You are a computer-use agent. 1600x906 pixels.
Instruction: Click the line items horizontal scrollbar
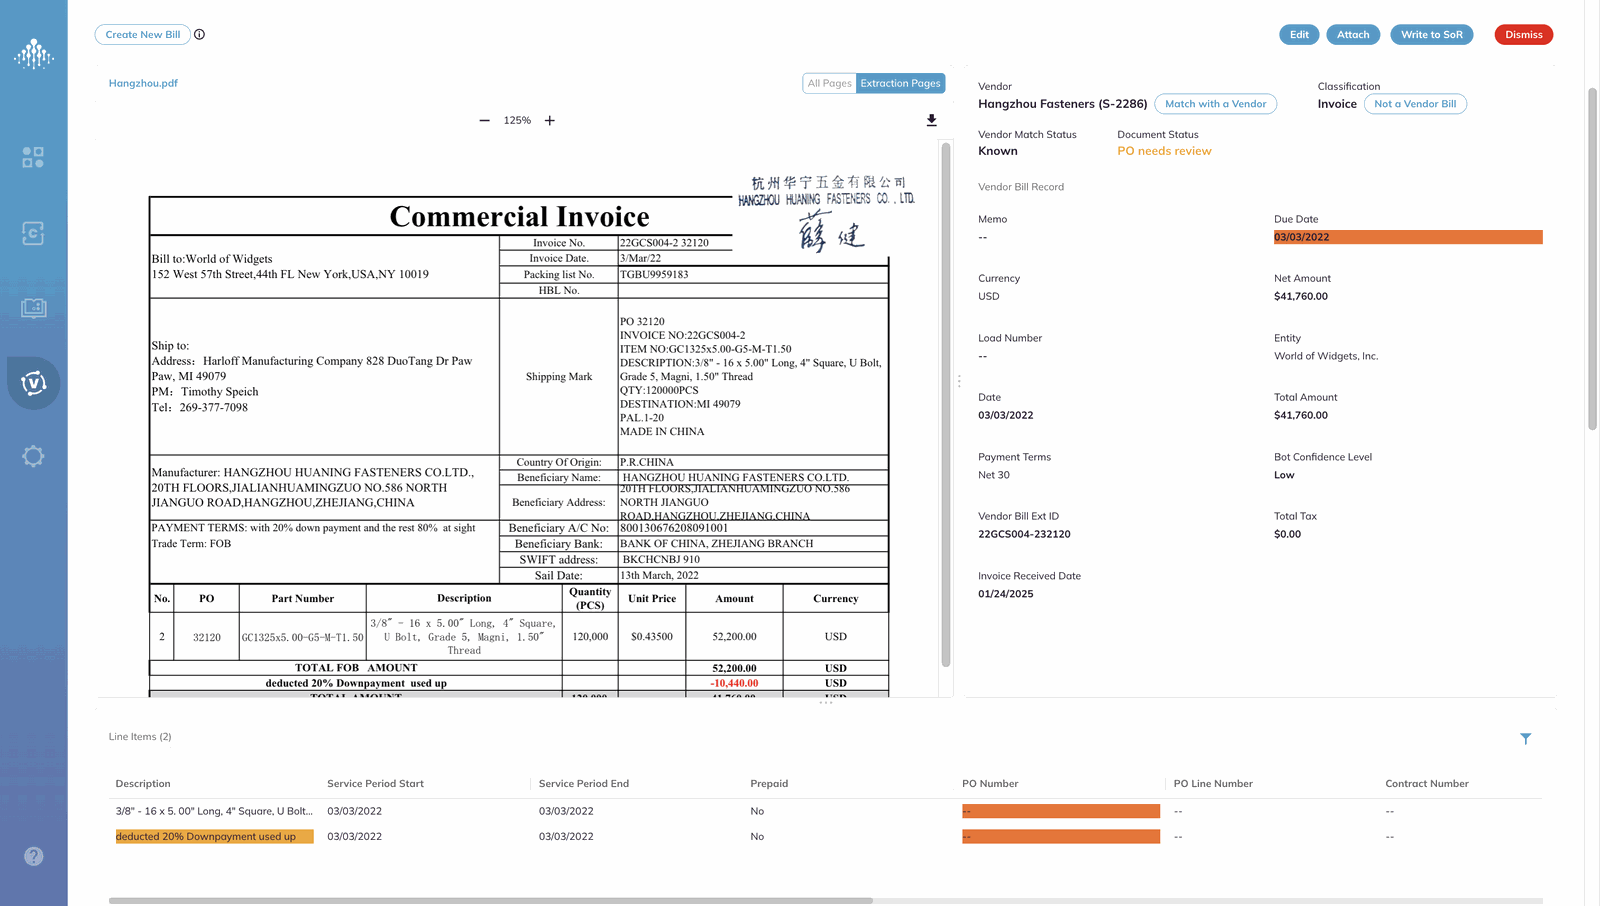click(490, 900)
